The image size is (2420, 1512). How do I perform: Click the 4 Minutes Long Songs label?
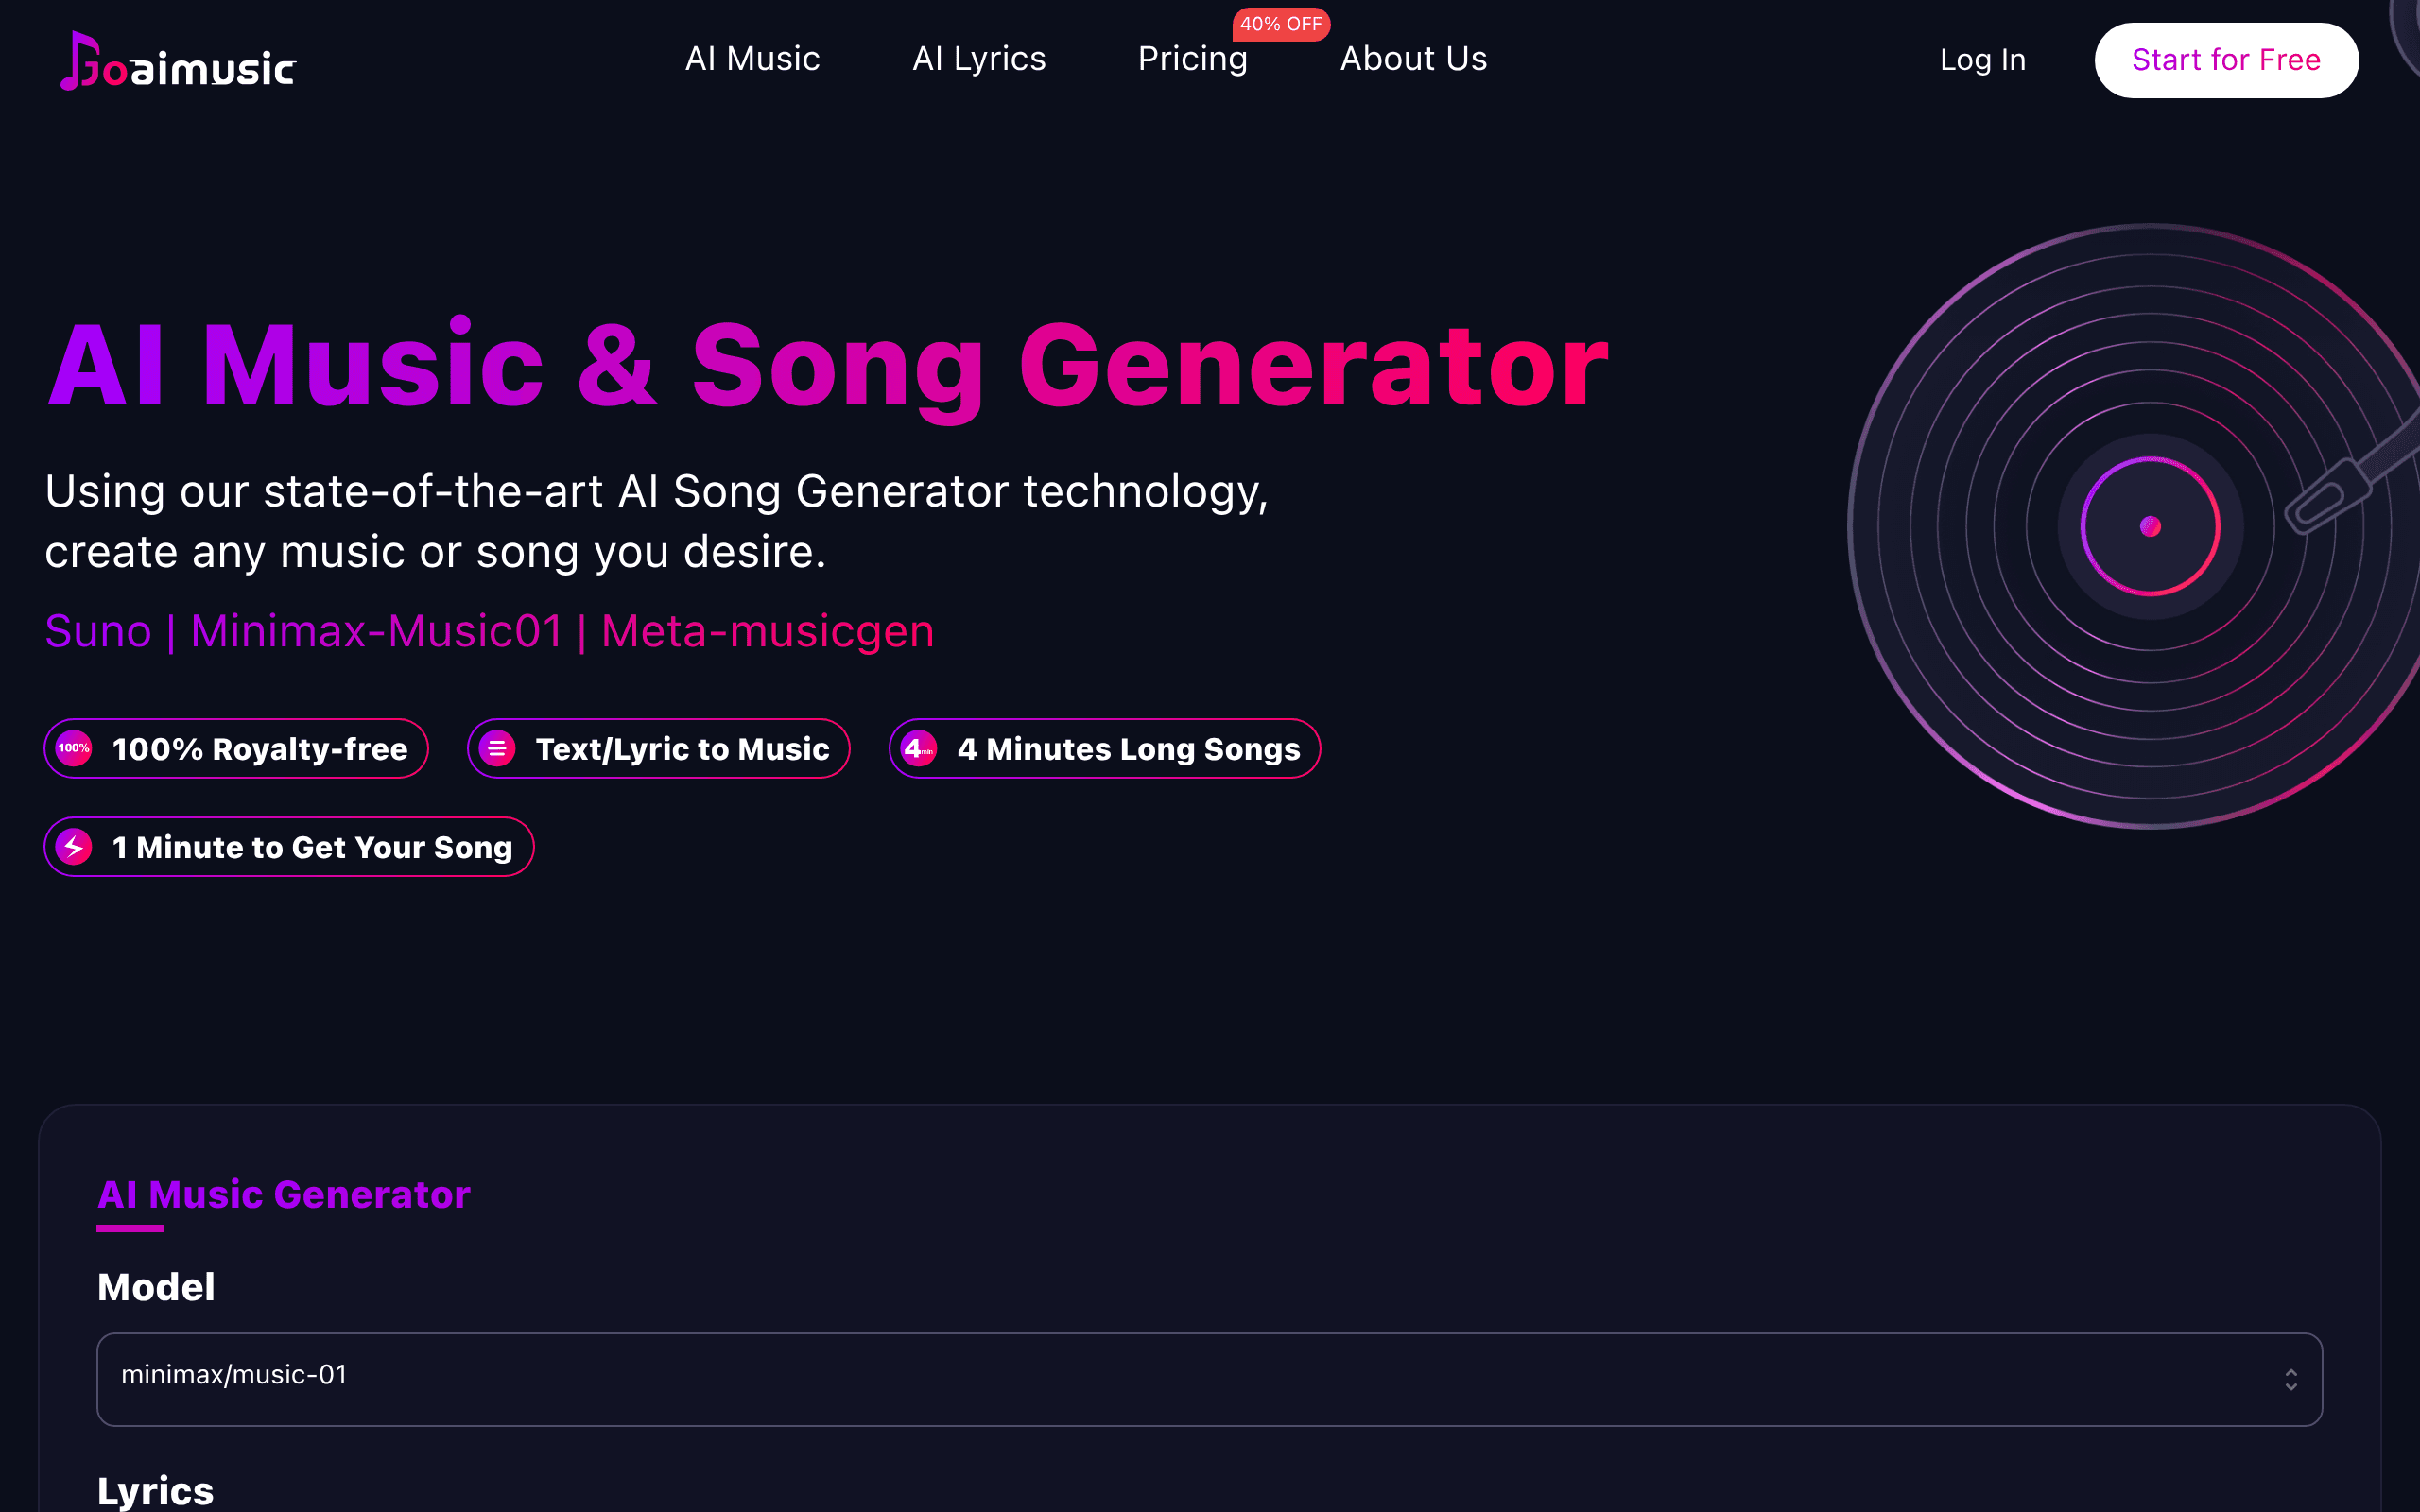click(x=1129, y=749)
